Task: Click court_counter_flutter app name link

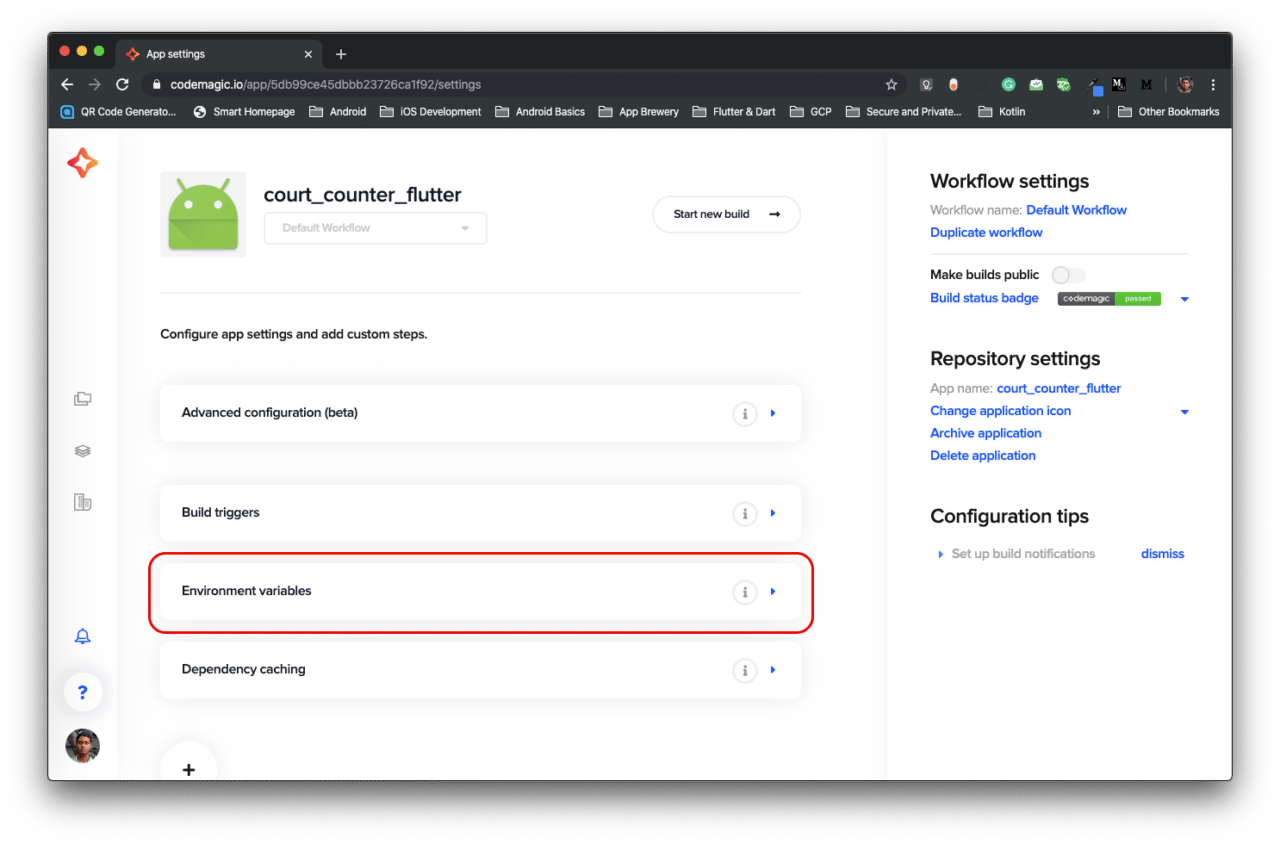Action: click(1059, 388)
